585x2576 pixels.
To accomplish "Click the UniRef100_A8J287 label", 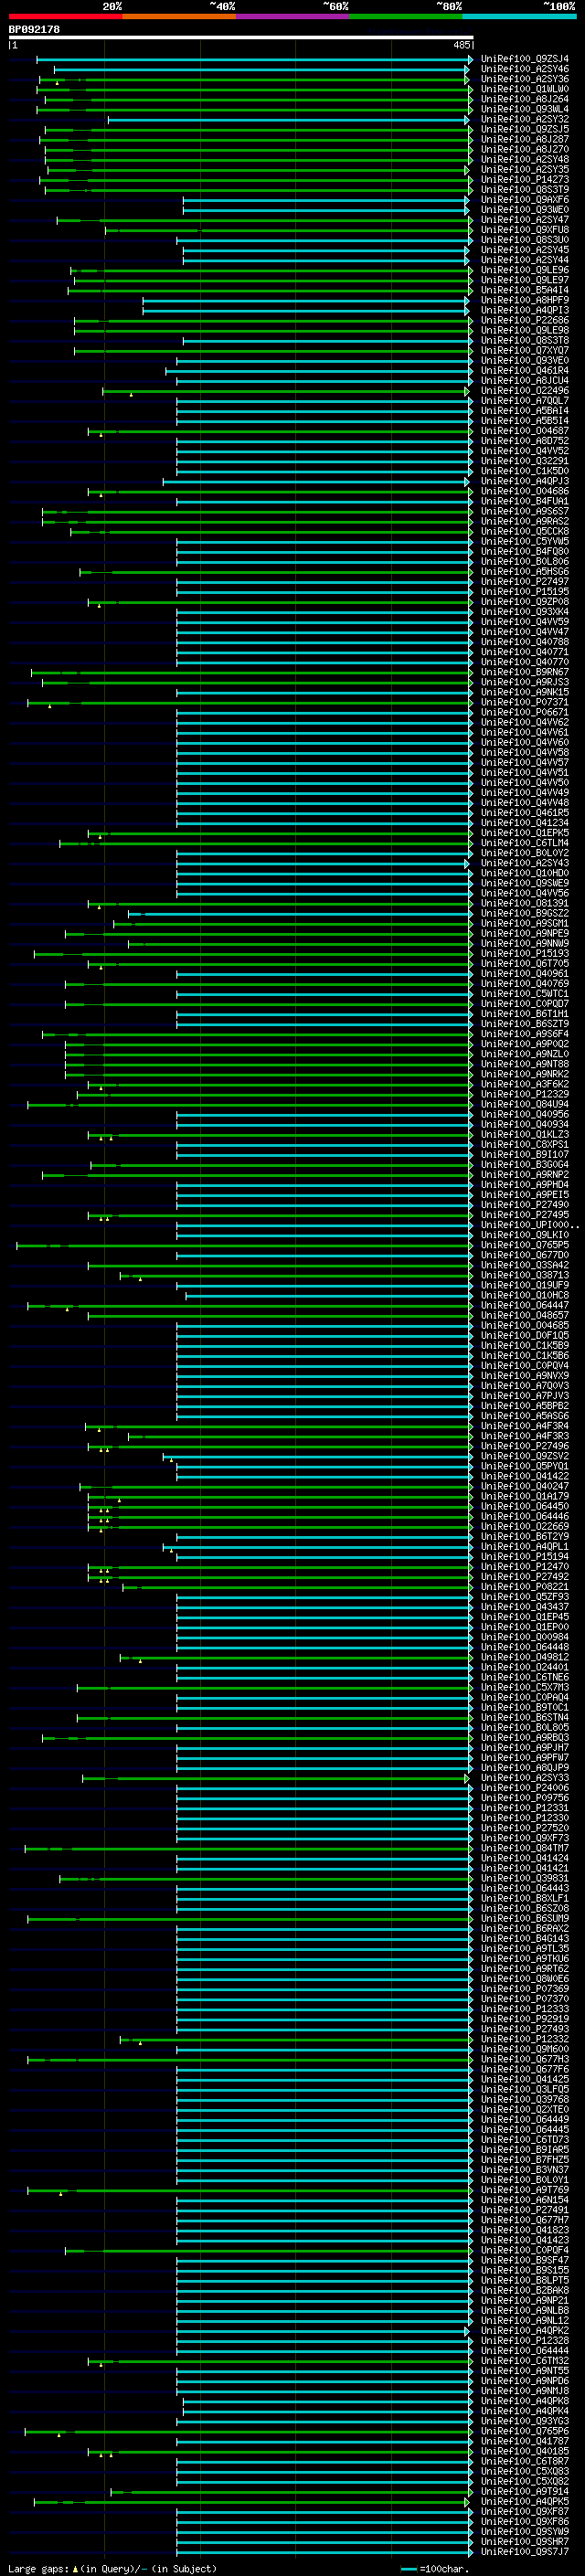I will click(x=525, y=139).
